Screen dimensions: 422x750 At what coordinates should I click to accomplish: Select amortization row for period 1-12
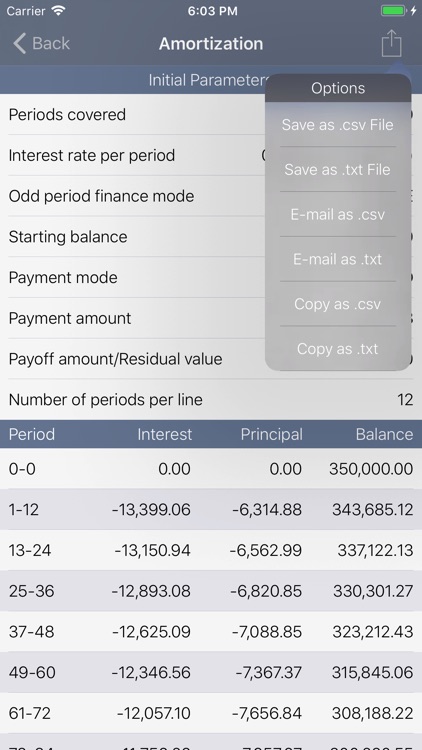[211, 509]
